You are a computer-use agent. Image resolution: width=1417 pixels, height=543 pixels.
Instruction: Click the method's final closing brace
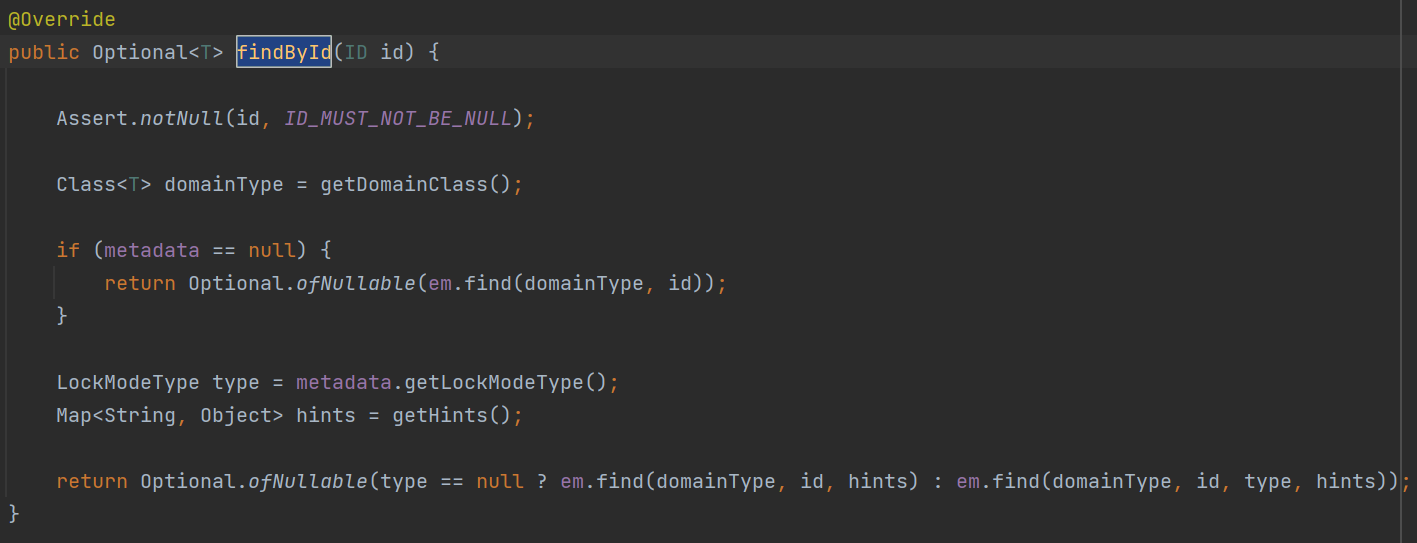(x=14, y=513)
